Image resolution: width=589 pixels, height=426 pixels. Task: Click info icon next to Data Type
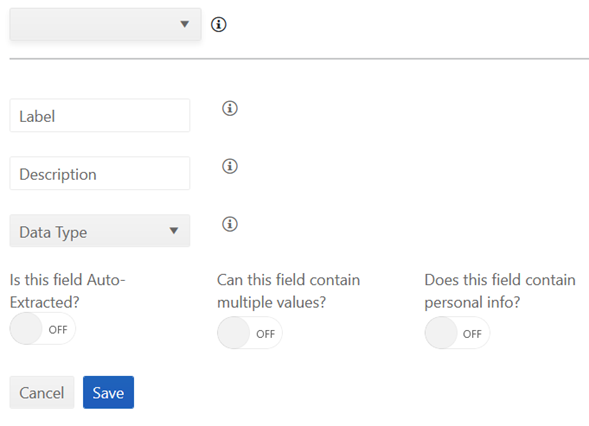point(230,224)
